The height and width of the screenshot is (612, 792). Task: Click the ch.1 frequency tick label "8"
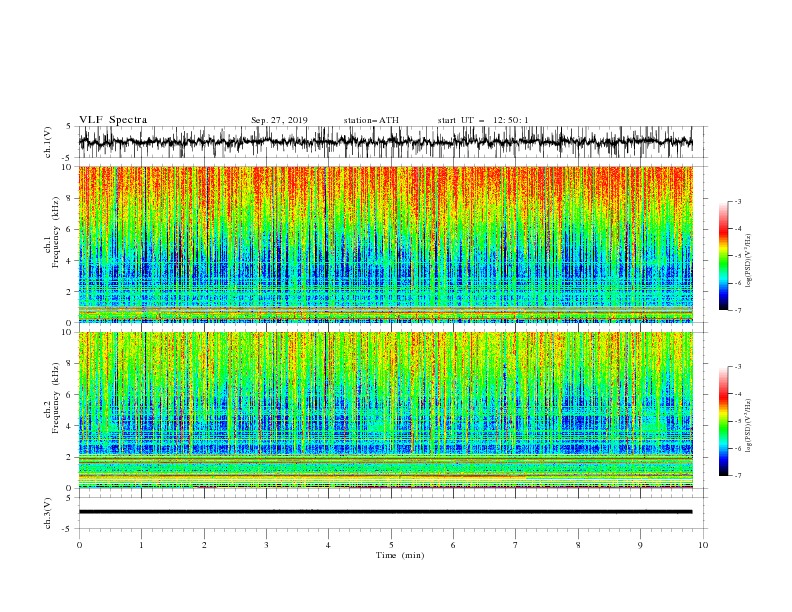70,198
